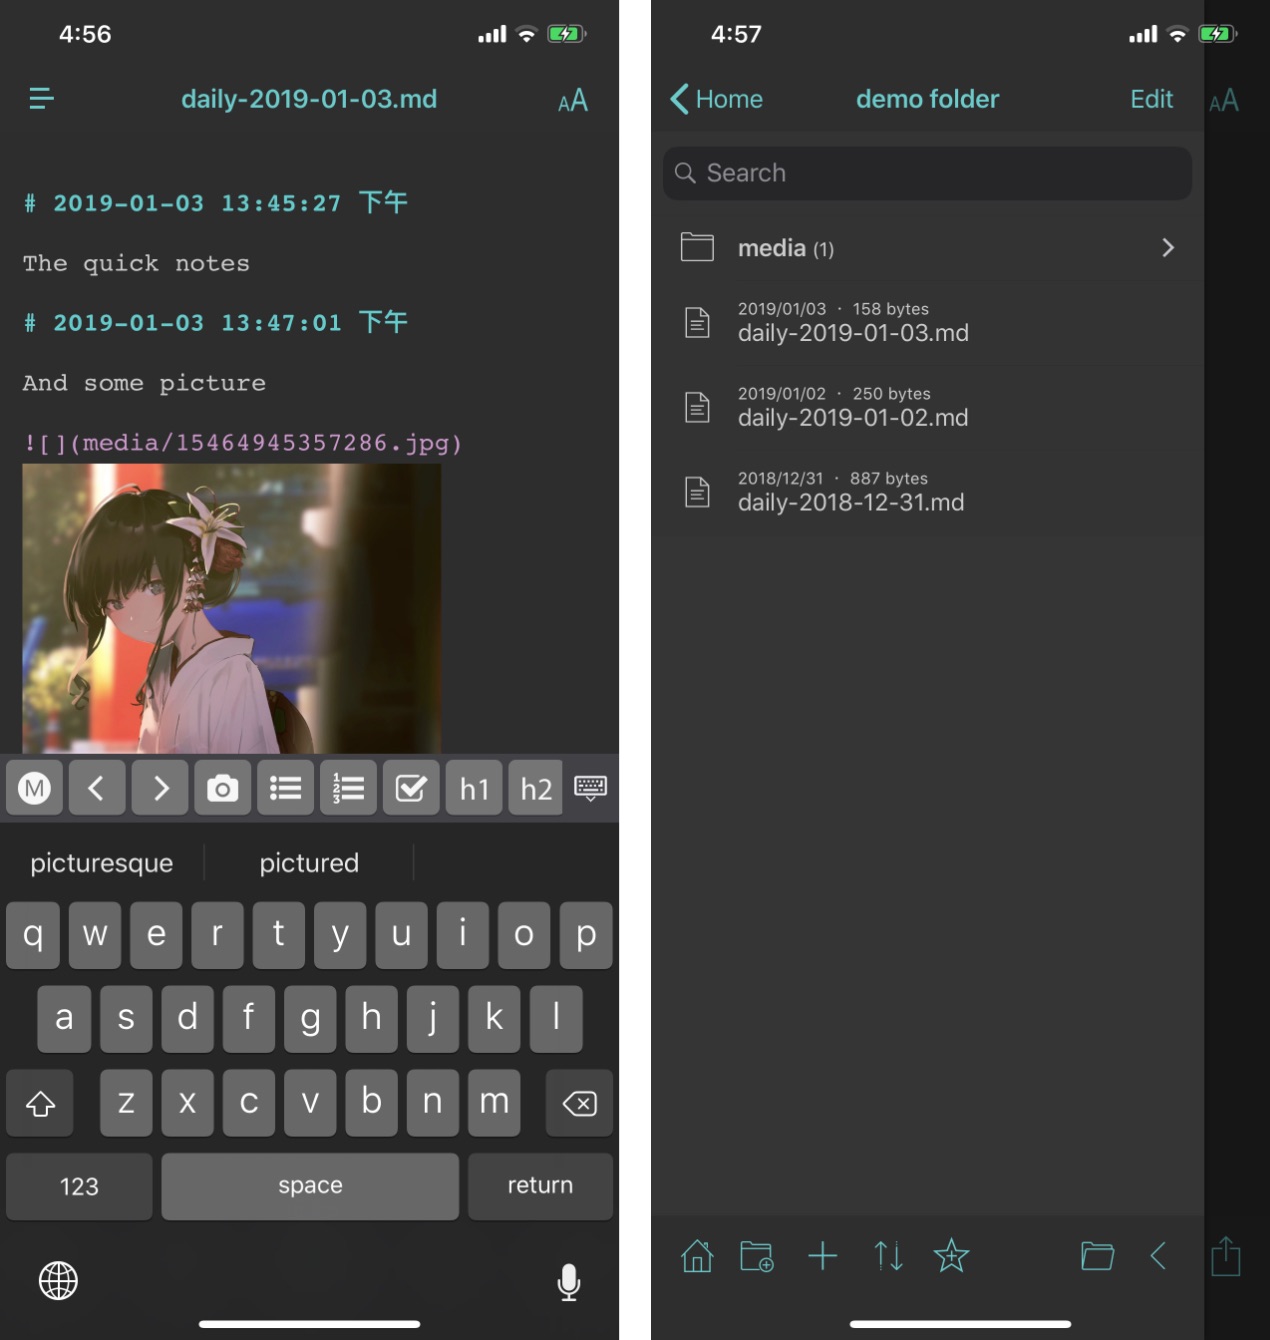Tap the sort arrows icon
This screenshot has height=1340, width=1270.
888,1256
